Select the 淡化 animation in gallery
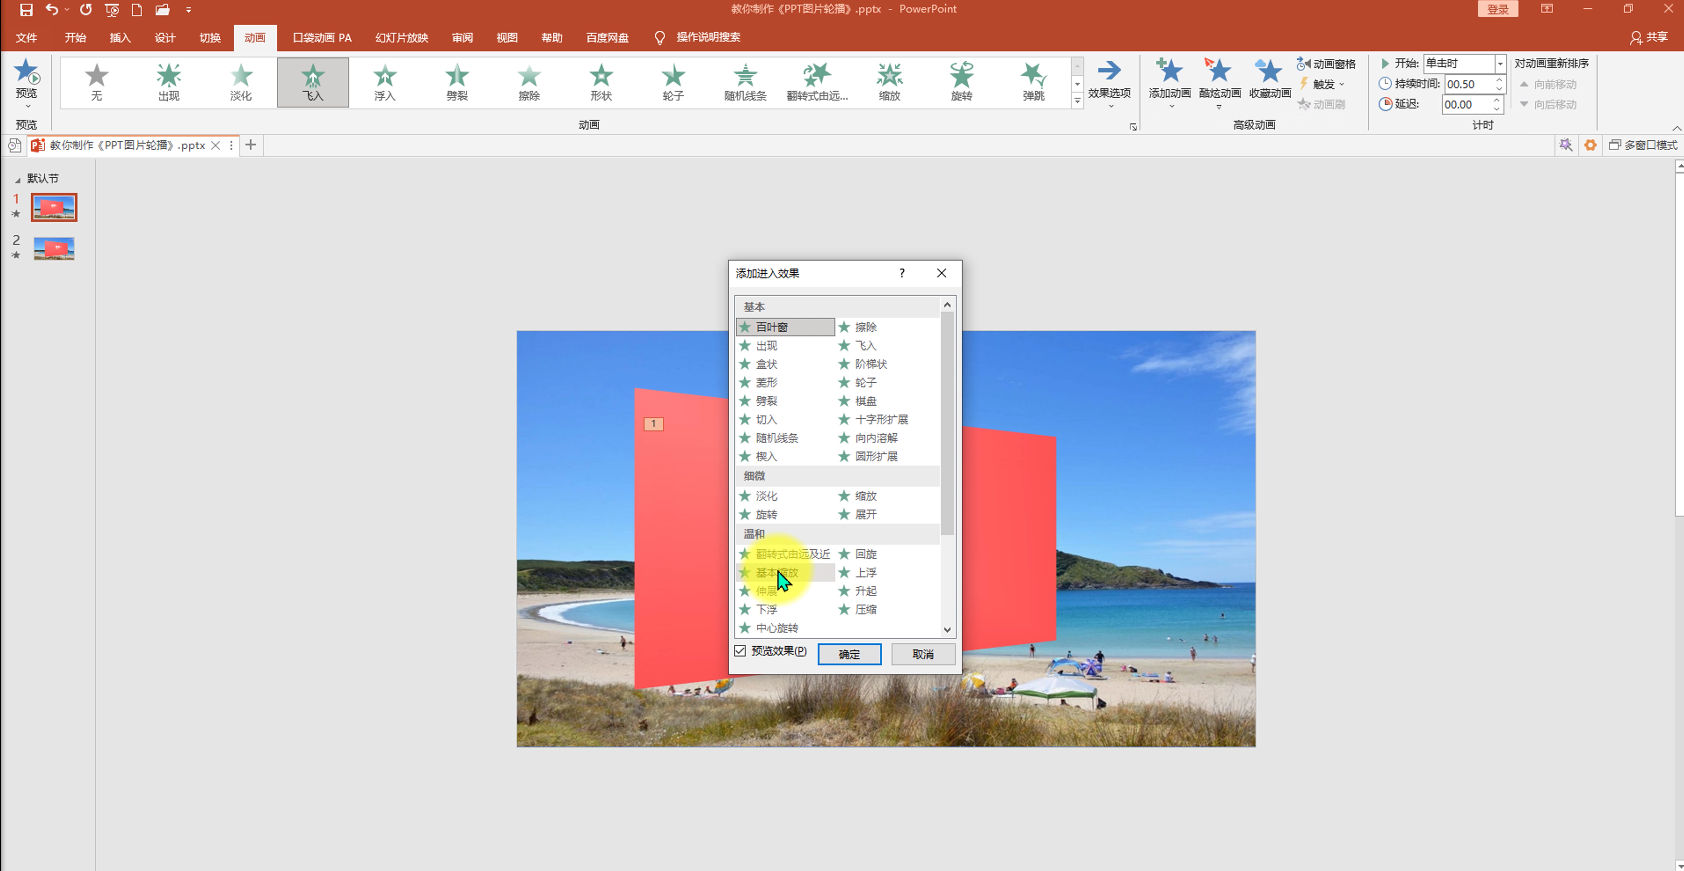This screenshot has height=871, width=1684. tap(241, 82)
